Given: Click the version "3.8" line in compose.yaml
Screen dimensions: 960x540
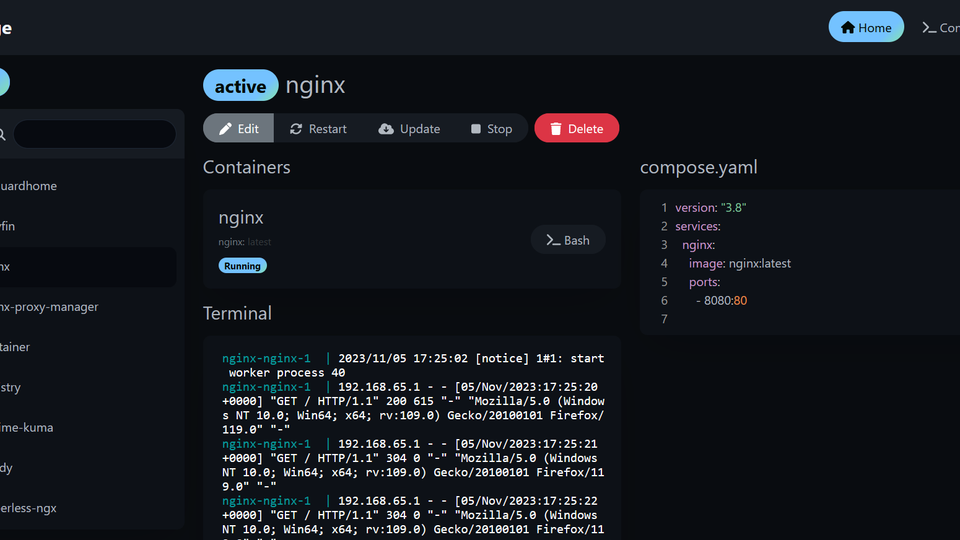Looking at the screenshot, I should [711, 208].
